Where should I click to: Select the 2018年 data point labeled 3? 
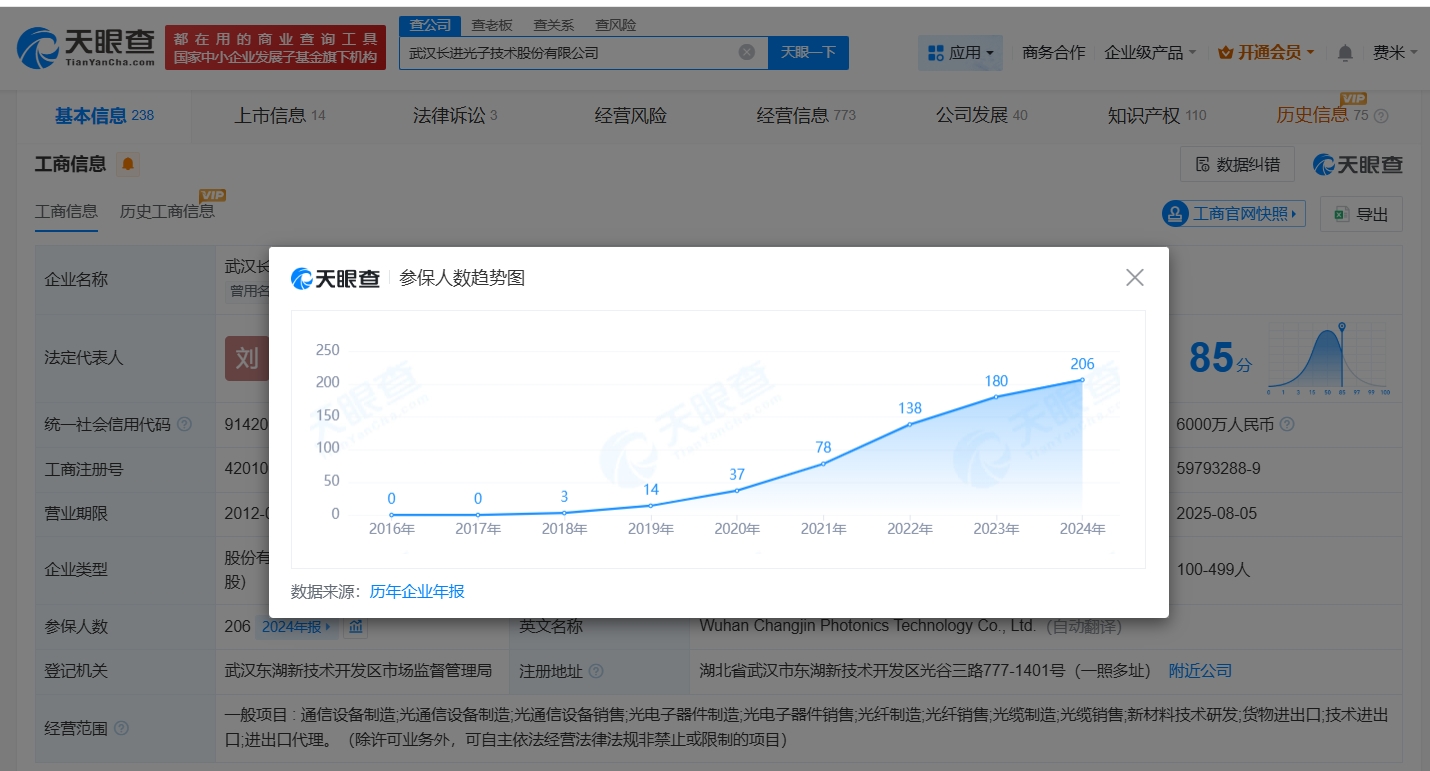pos(564,512)
